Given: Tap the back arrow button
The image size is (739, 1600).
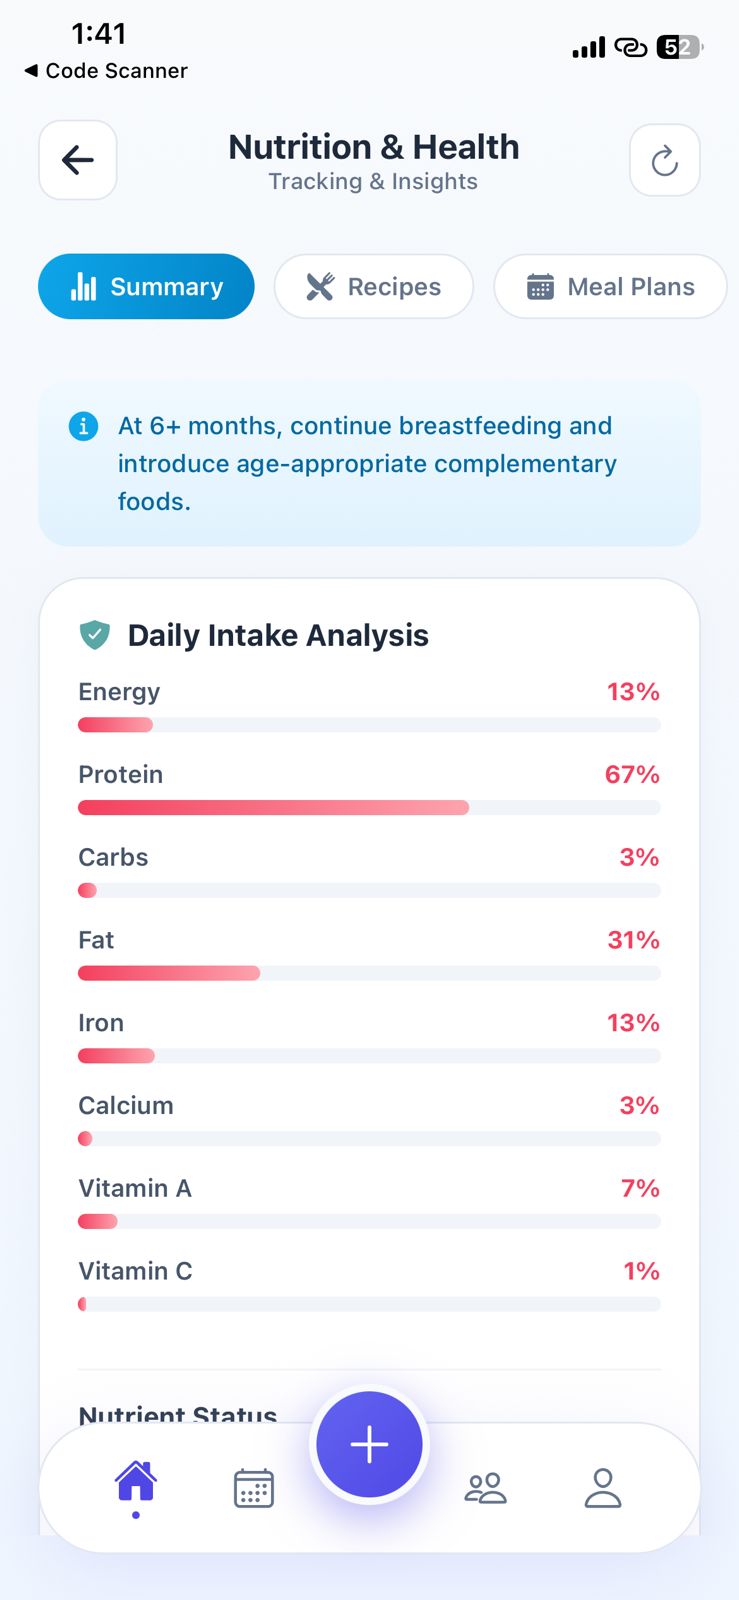Looking at the screenshot, I should pyautogui.click(x=78, y=160).
